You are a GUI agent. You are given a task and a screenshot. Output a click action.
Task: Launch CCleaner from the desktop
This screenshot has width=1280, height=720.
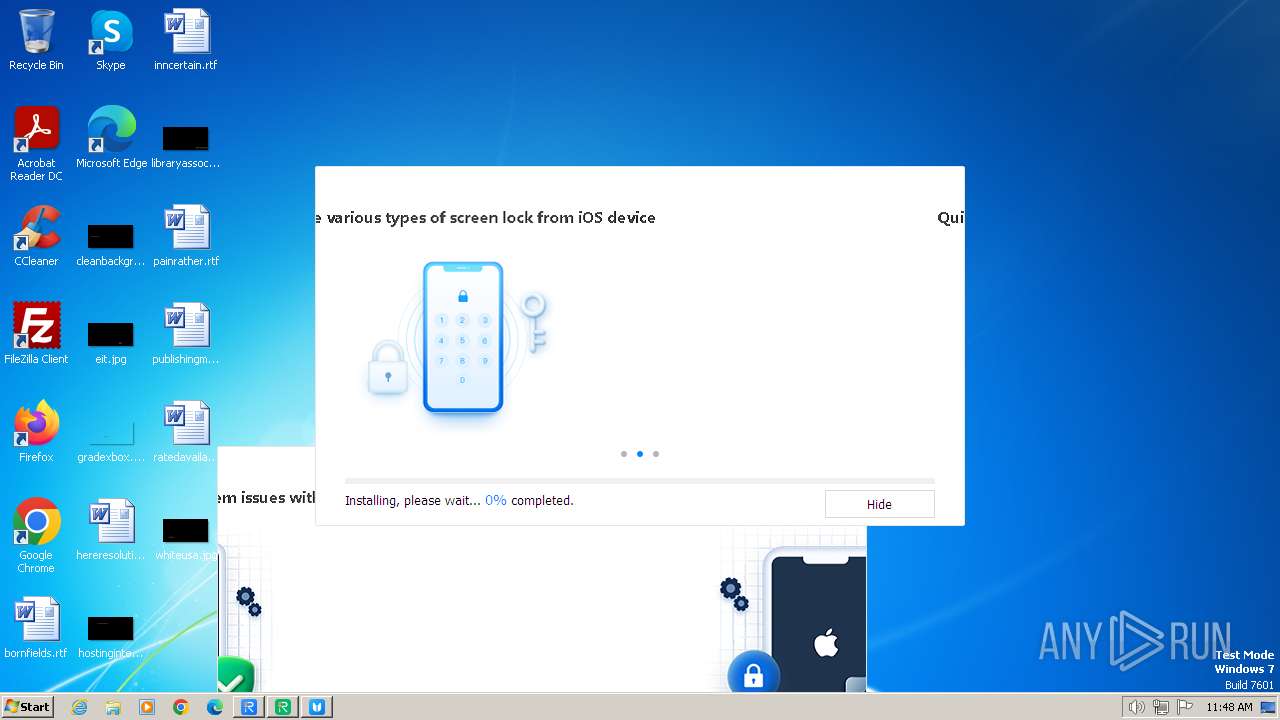[36, 236]
